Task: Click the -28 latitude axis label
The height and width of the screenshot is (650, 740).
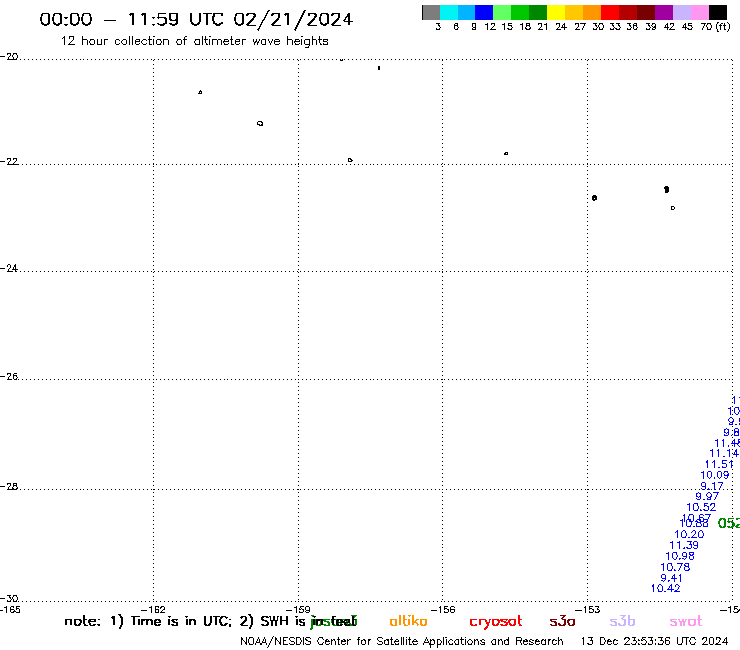Action: [x=9, y=486]
